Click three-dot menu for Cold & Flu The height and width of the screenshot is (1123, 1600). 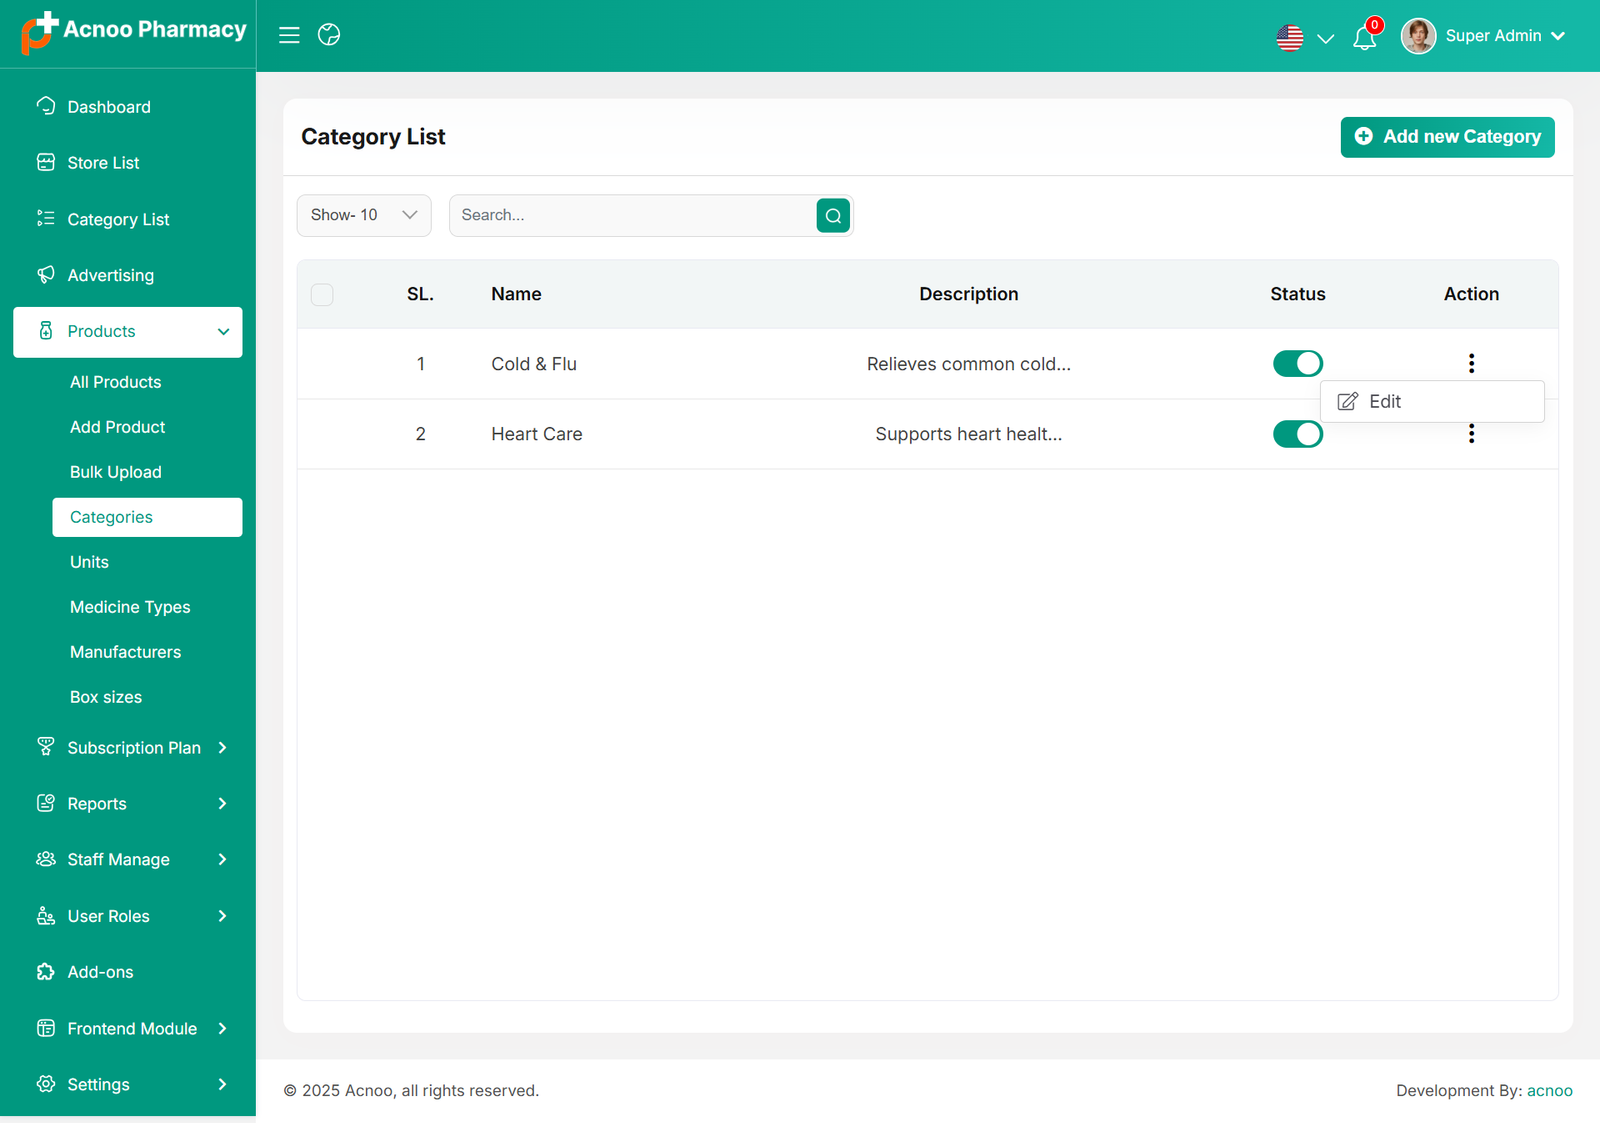[x=1471, y=363]
